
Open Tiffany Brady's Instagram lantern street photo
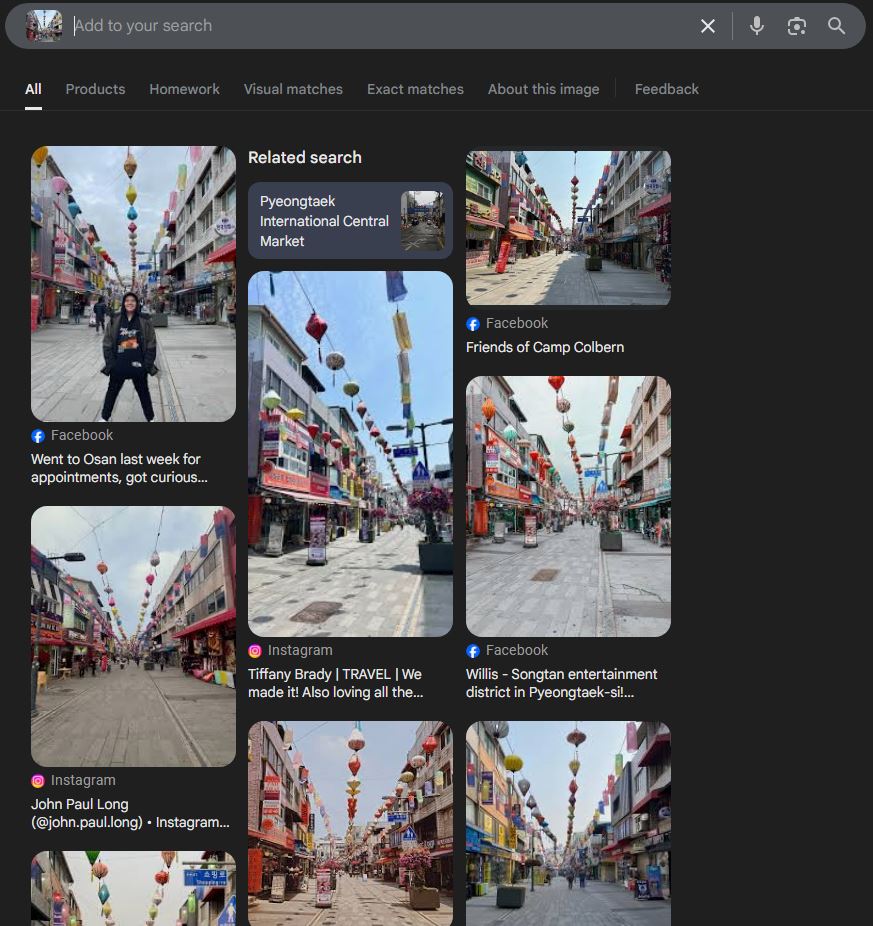(350, 454)
